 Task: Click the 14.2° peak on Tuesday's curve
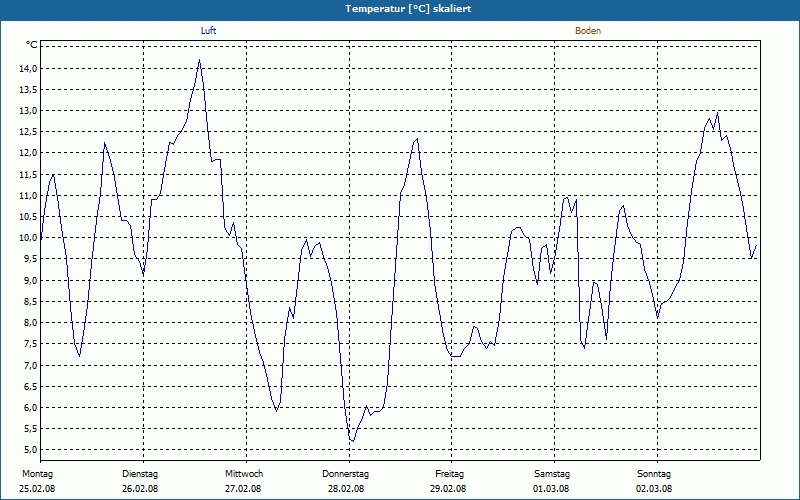(x=199, y=60)
